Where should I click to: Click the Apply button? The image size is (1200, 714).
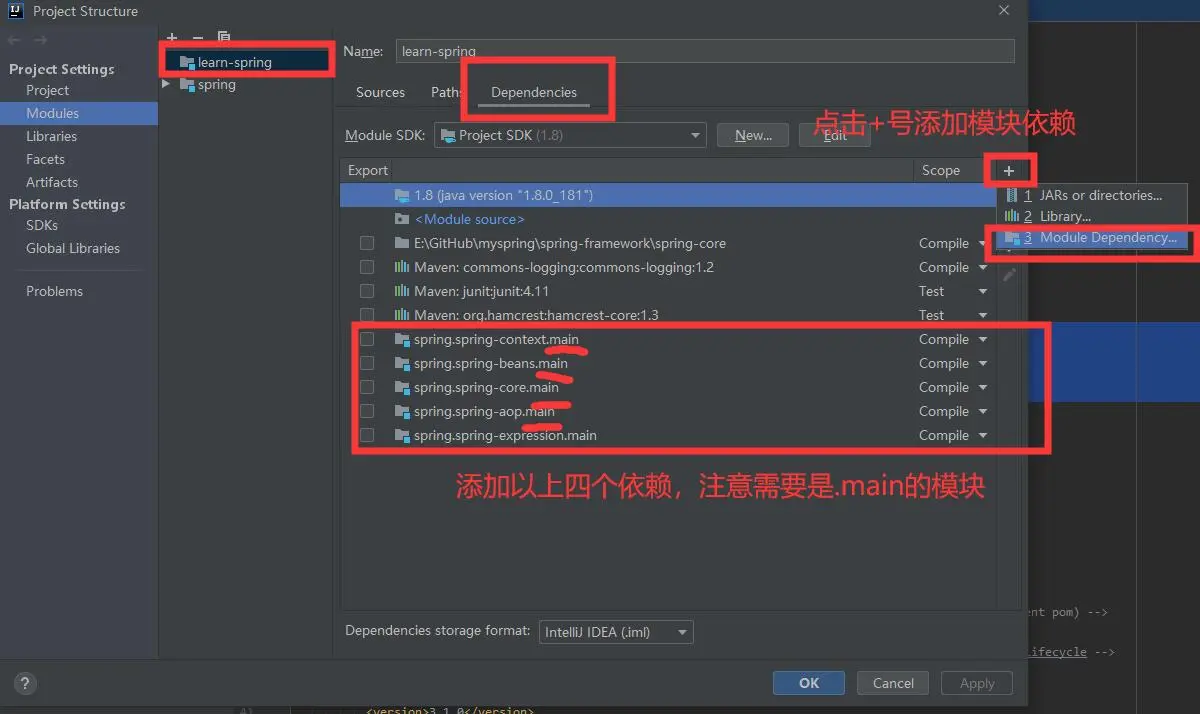coord(977,683)
